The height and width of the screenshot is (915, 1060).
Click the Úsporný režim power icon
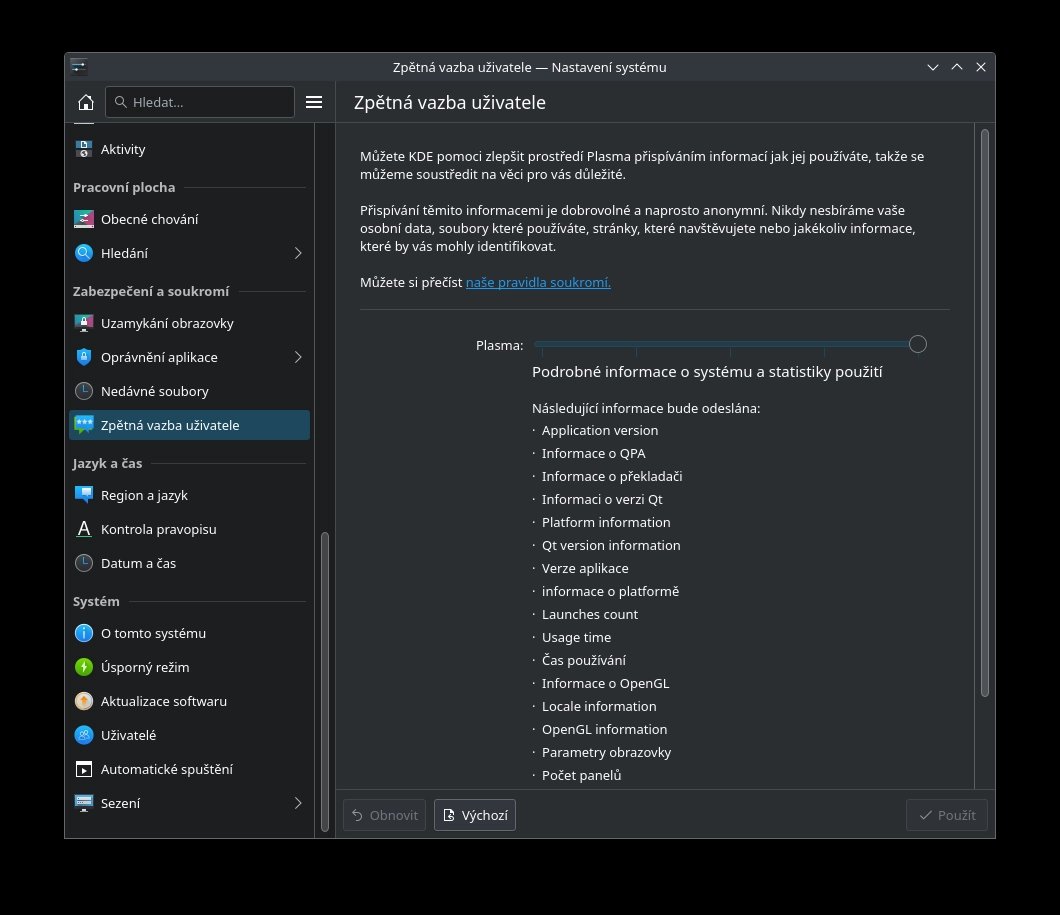[x=84, y=667]
